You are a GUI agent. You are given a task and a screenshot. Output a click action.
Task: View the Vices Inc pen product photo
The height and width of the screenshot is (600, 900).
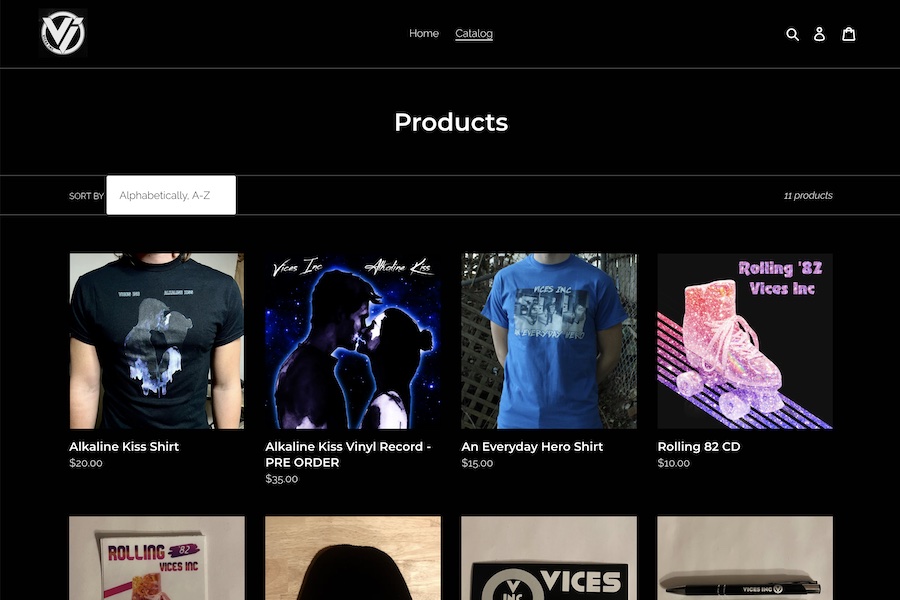(x=744, y=557)
